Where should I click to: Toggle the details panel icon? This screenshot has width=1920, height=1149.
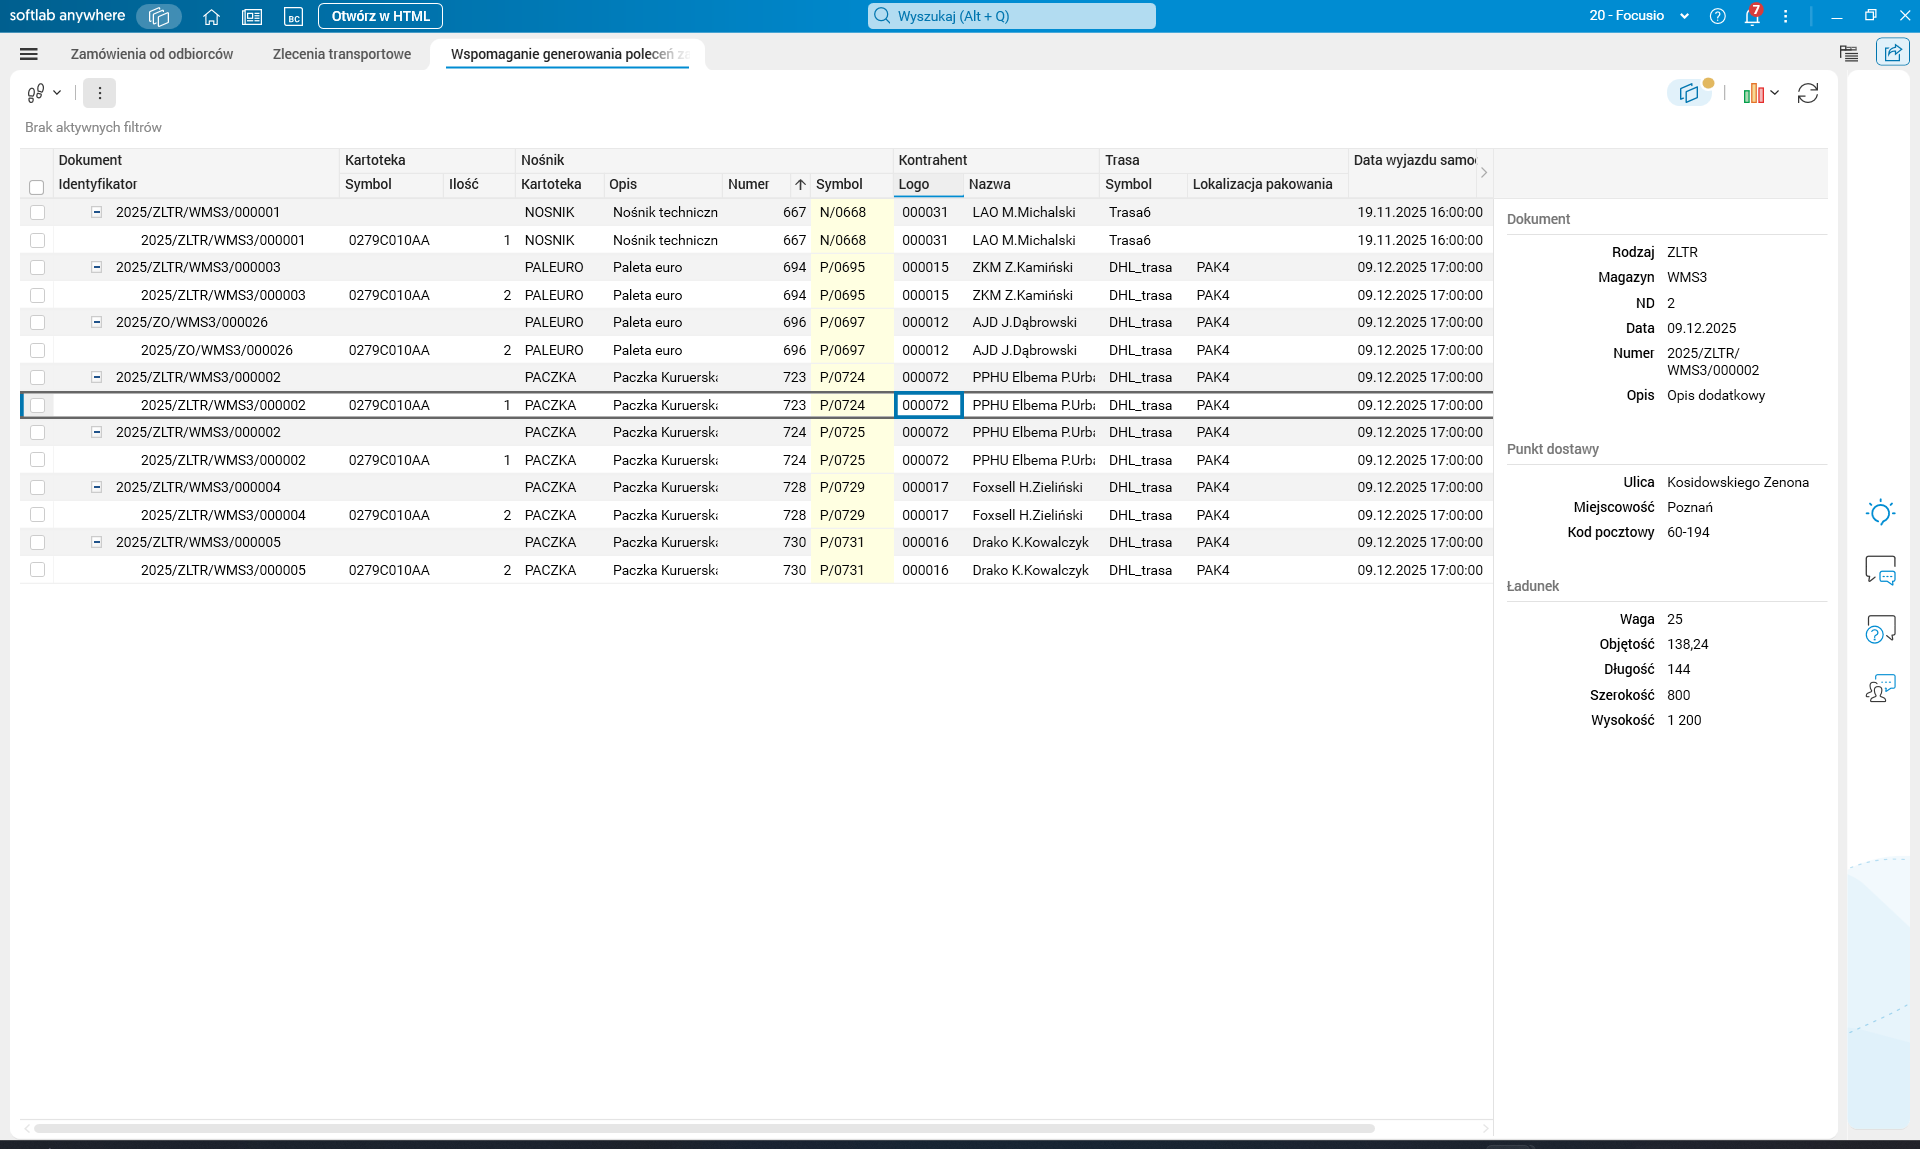1689,93
